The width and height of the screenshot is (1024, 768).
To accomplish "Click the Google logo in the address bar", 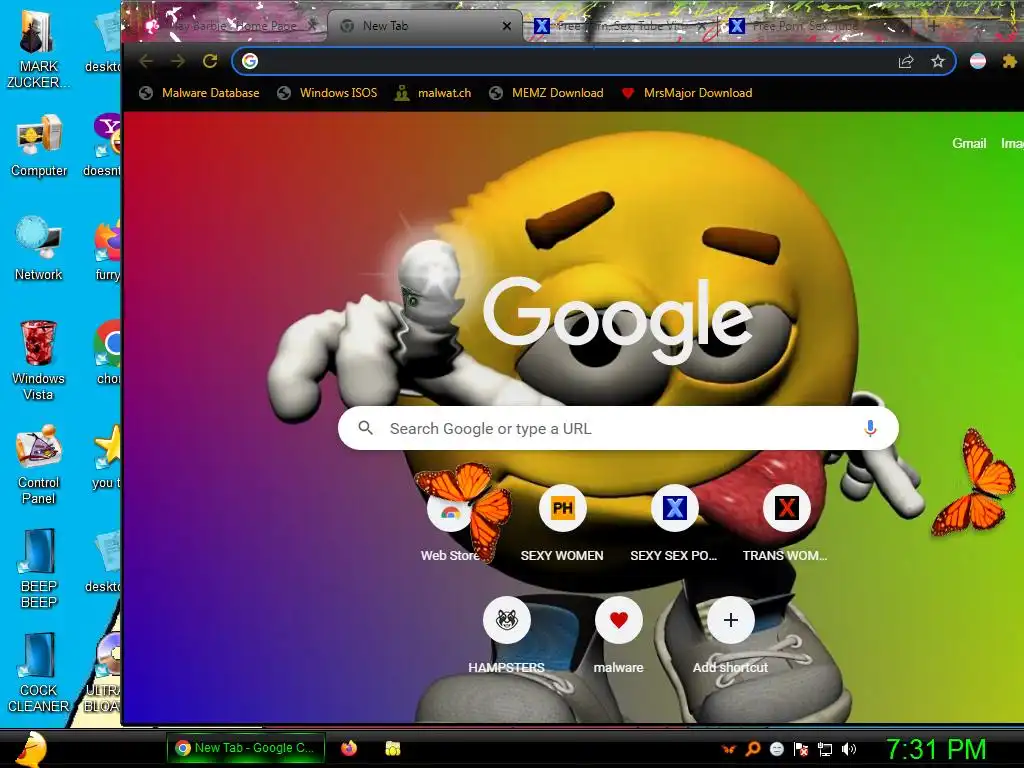I will tap(250, 61).
